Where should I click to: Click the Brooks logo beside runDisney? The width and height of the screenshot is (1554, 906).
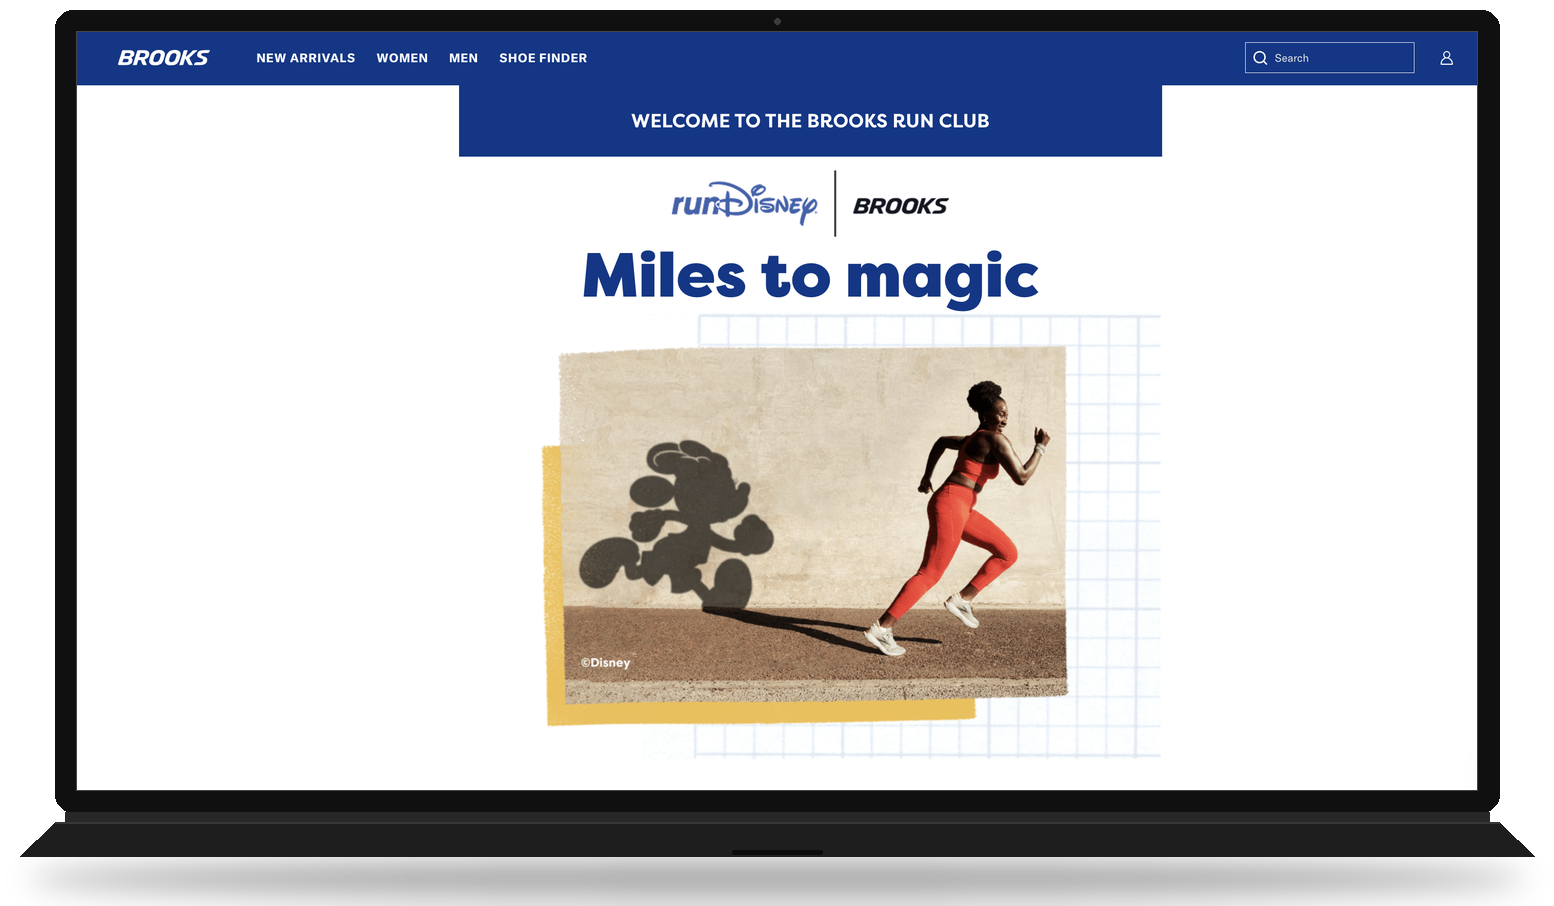pyautogui.click(x=900, y=206)
